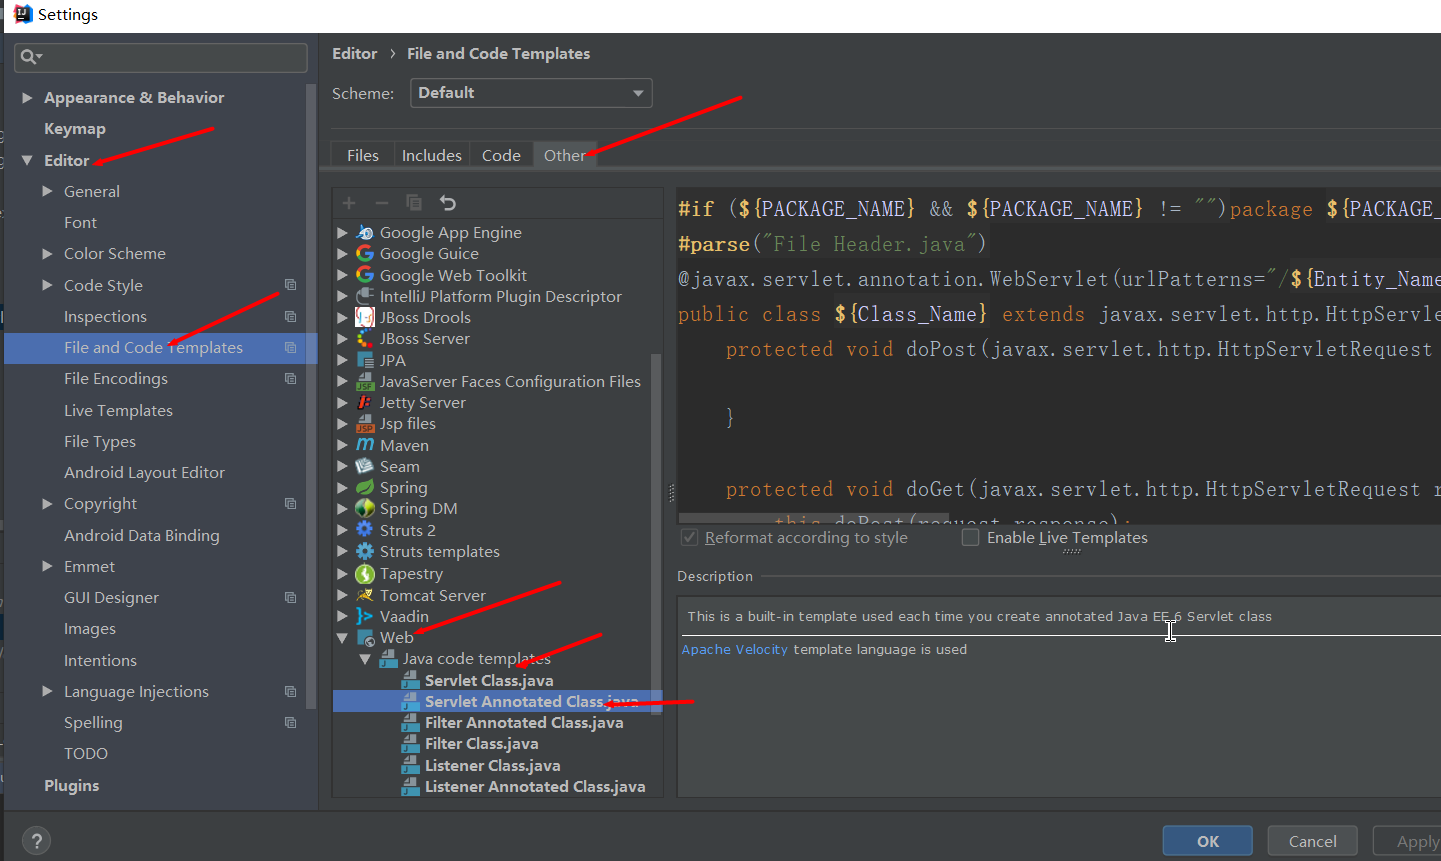Click the settings search field
This screenshot has width=1441, height=861.
tap(170, 57)
